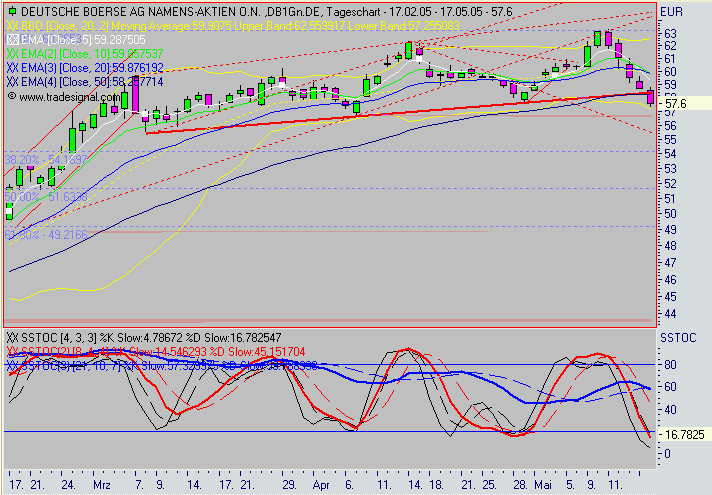Click the 6. date label on the time axis
This screenshot has height=495, width=712.
[x=349, y=485]
